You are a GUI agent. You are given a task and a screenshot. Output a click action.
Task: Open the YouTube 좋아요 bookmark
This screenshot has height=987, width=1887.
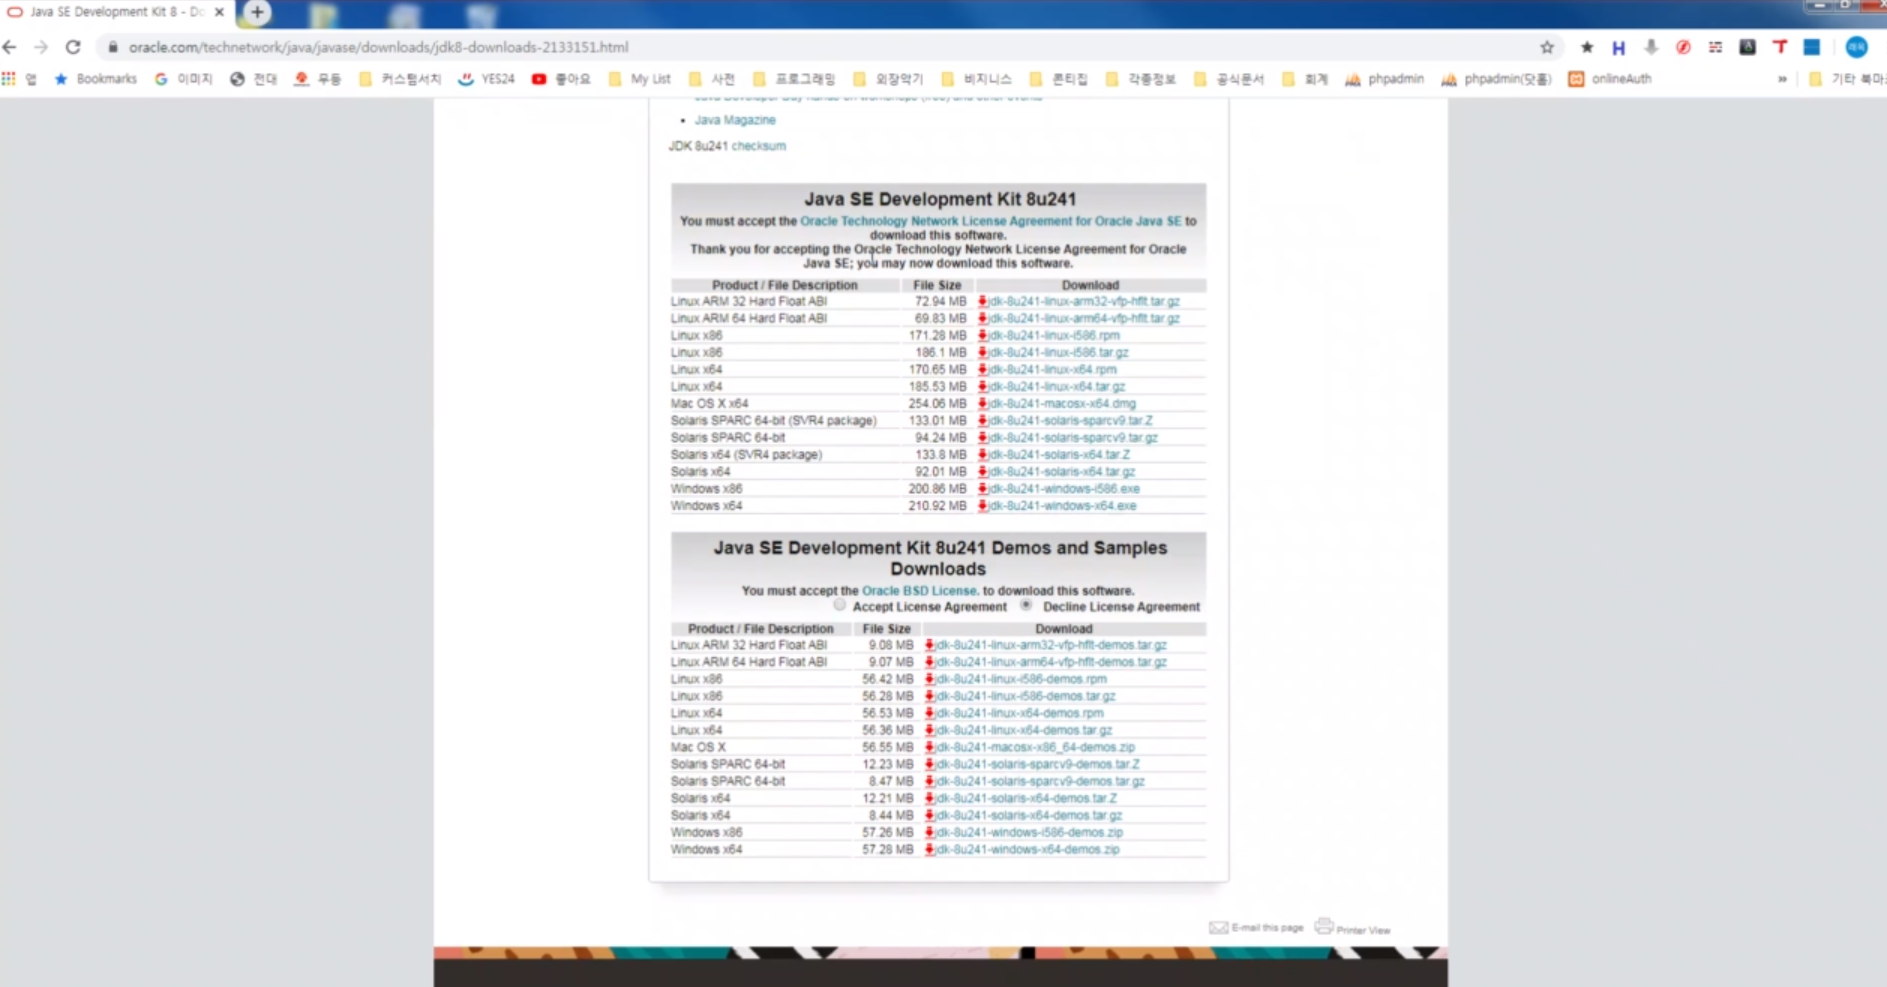(561, 79)
